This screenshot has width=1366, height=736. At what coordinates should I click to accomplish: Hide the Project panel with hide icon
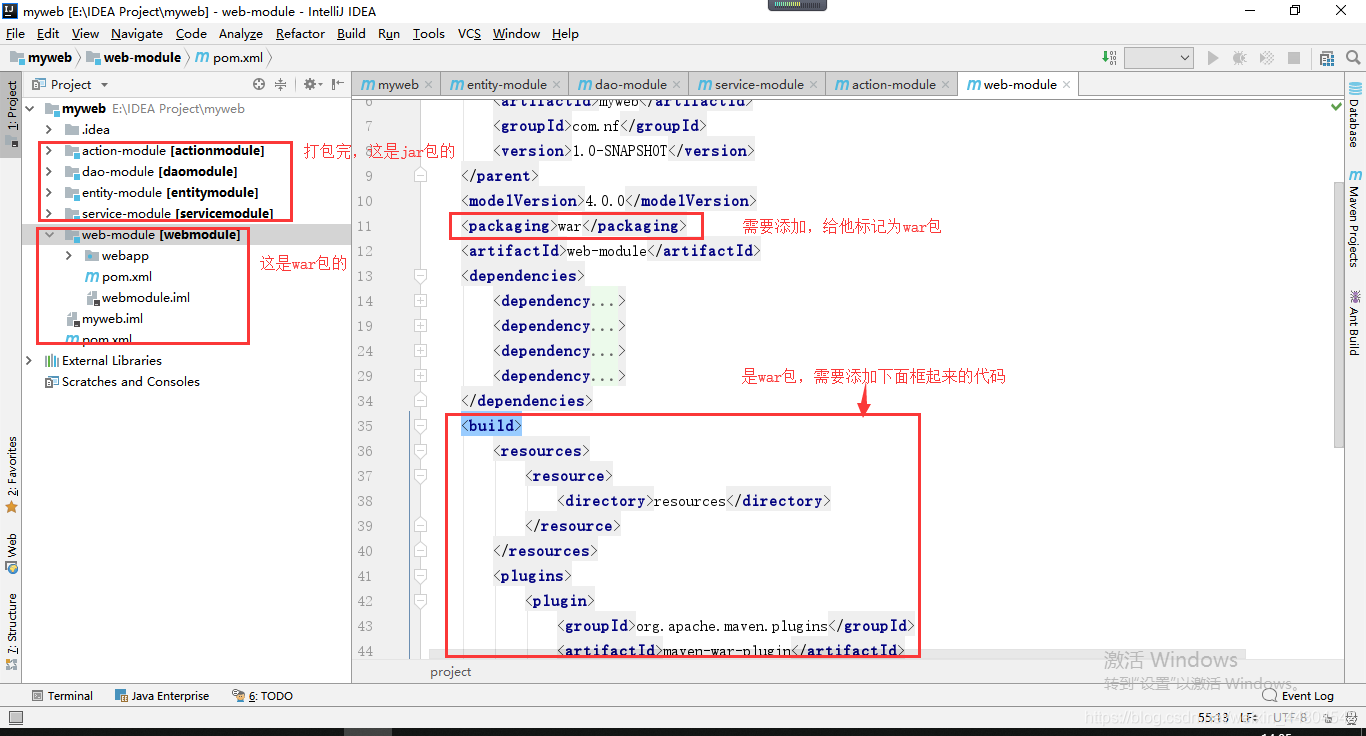[x=338, y=85]
